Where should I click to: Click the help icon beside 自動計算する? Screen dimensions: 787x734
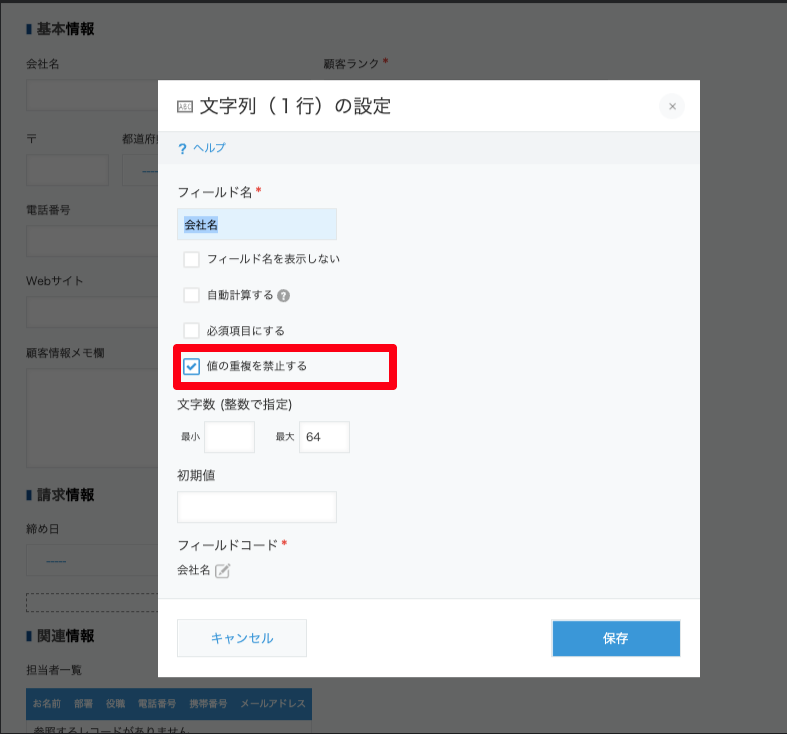(284, 296)
